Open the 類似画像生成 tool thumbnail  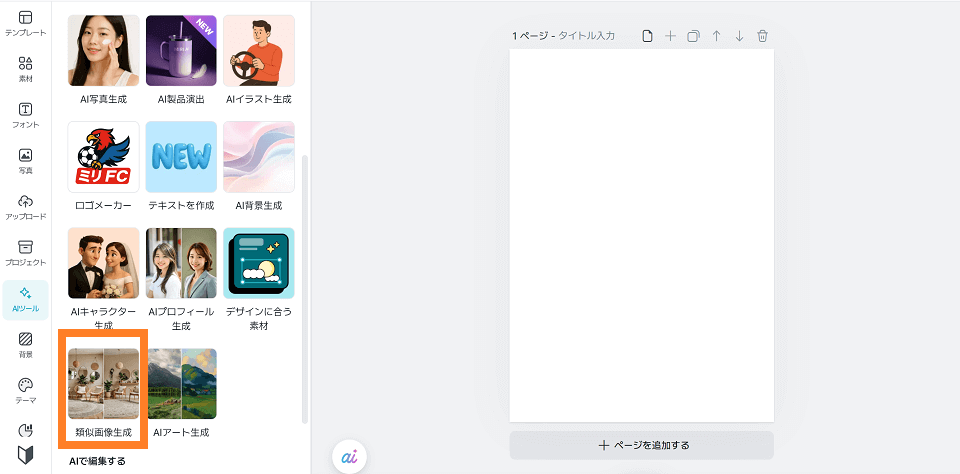103,384
